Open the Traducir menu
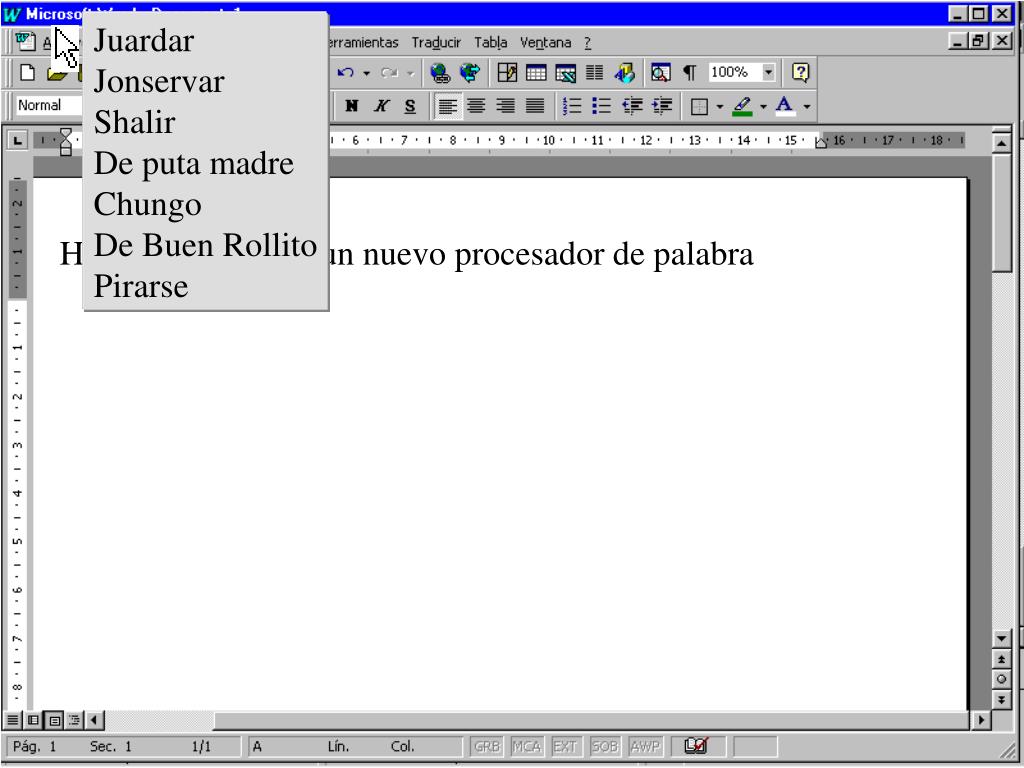This screenshot has height=768, width=1024. click(x=436, y=42)
